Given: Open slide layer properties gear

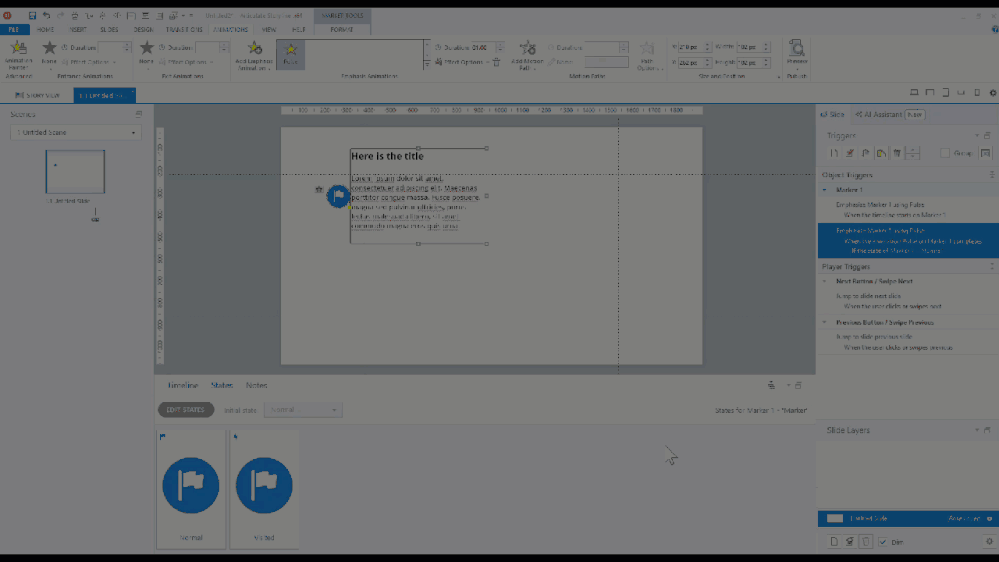Looking at the screenshot, I should point(989,542).
